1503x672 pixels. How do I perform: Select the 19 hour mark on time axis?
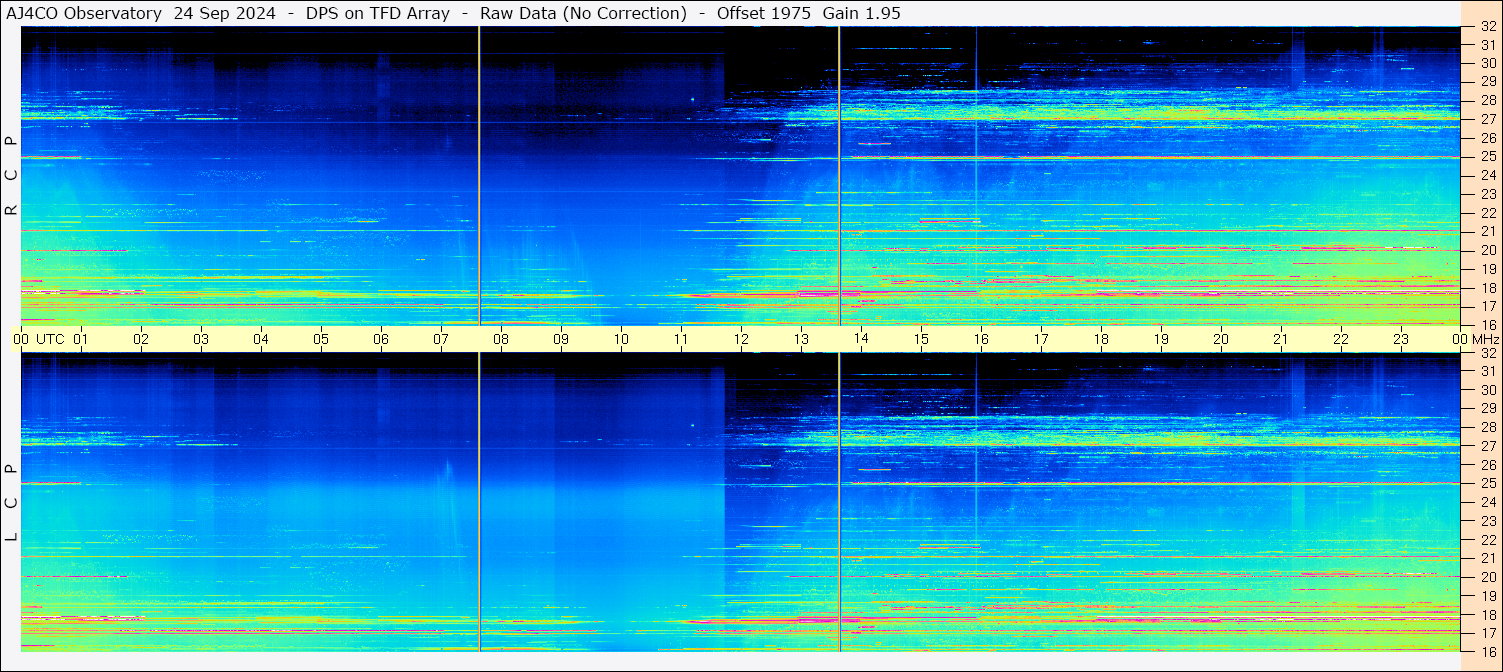[x=1161, y=339]
